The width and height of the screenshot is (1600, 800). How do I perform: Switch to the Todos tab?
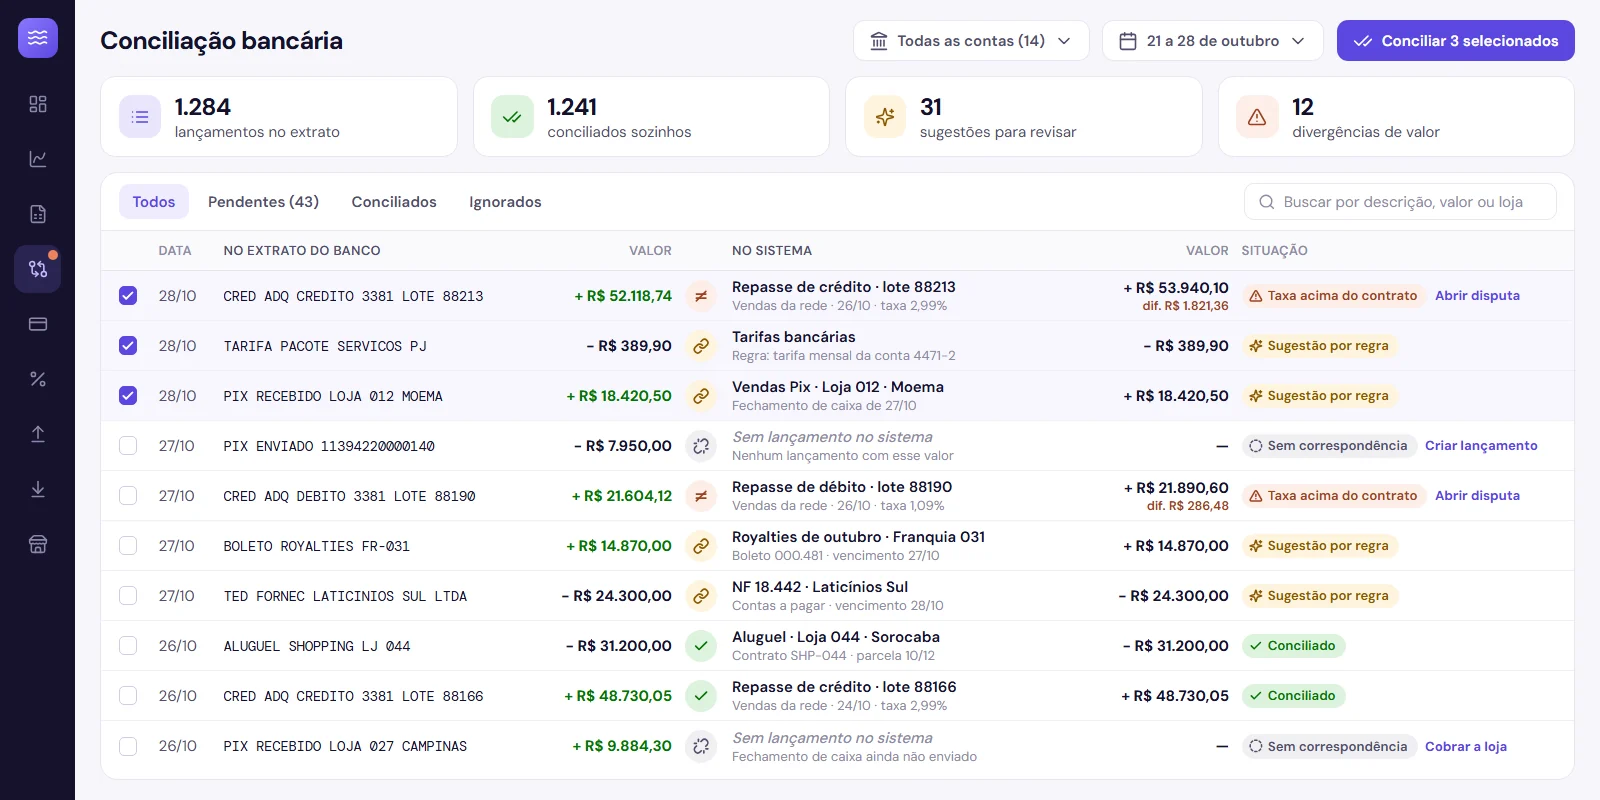154,202
